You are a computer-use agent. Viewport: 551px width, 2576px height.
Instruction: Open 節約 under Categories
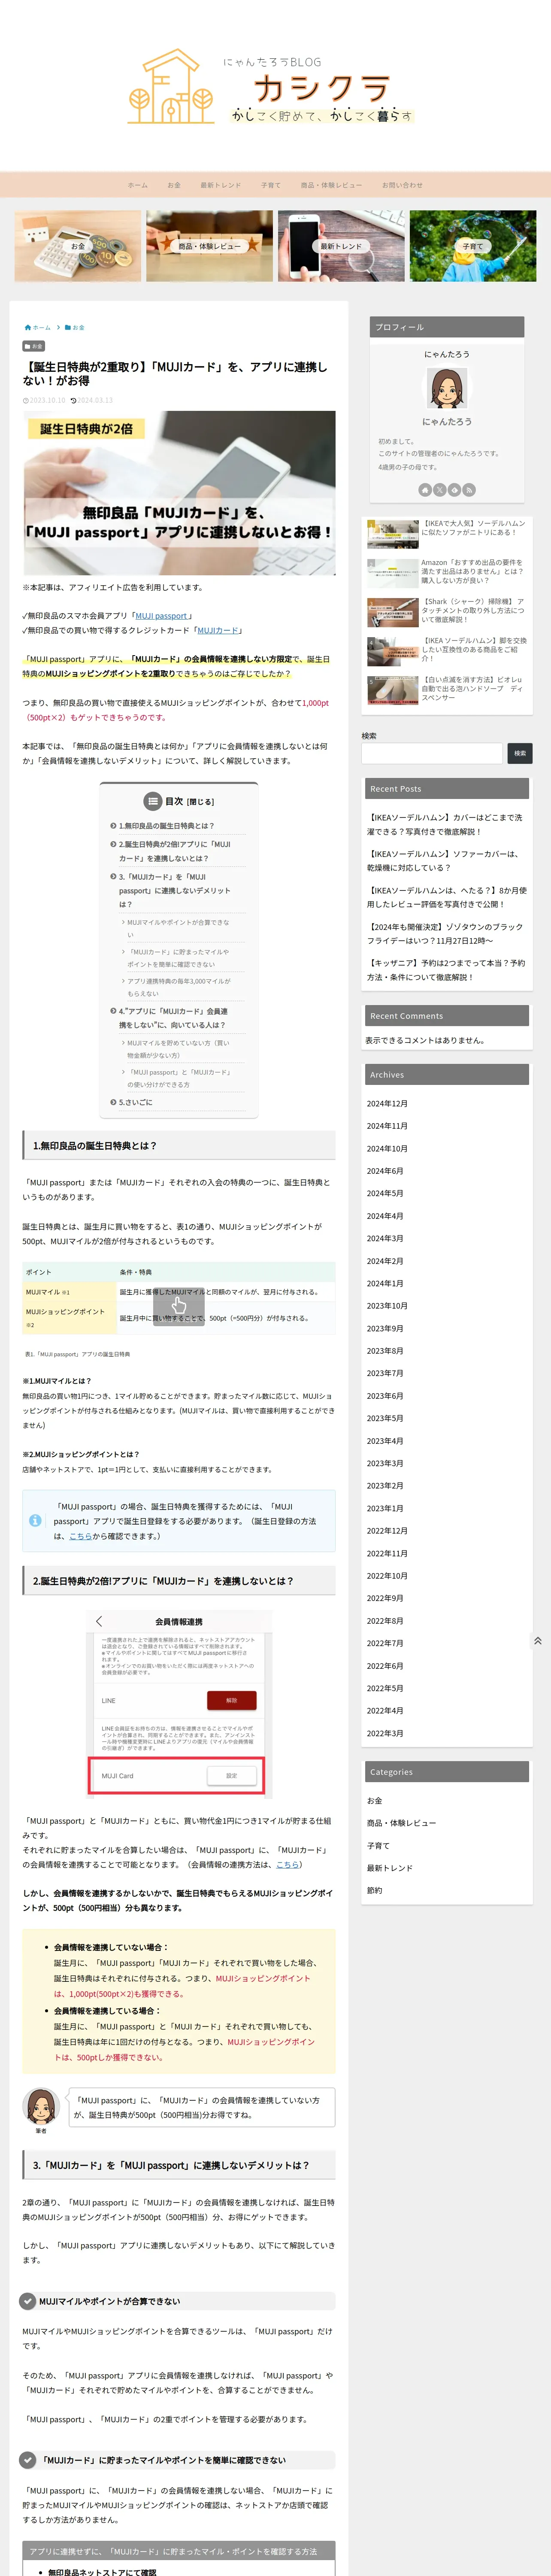click(x=374, y=1891)
